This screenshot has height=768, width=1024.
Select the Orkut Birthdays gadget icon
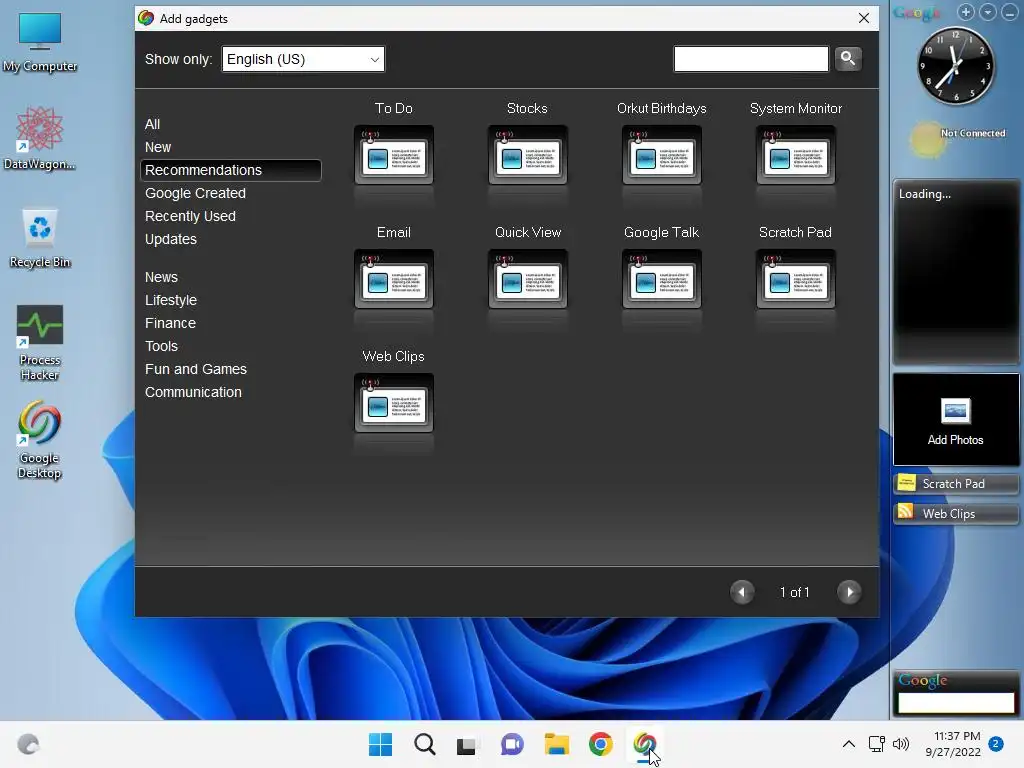[662, 155]
